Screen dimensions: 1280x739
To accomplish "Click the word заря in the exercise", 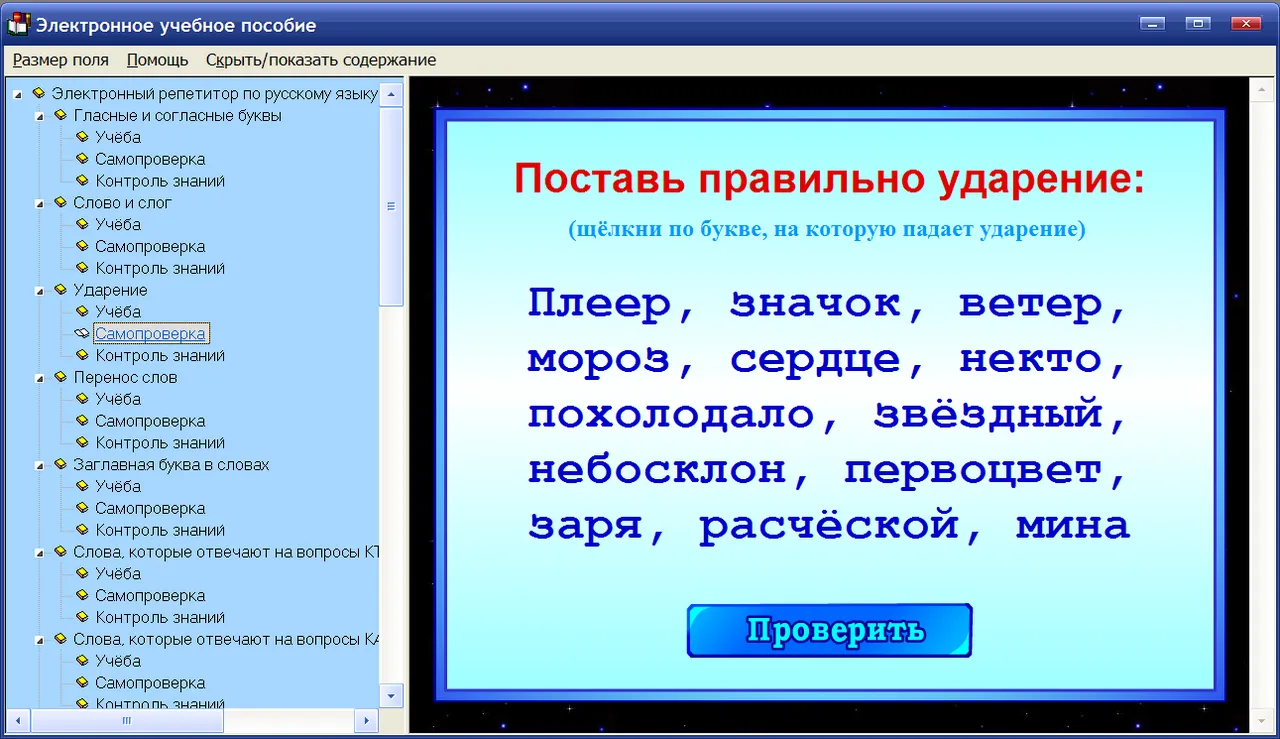I will [x=585, y=527].
